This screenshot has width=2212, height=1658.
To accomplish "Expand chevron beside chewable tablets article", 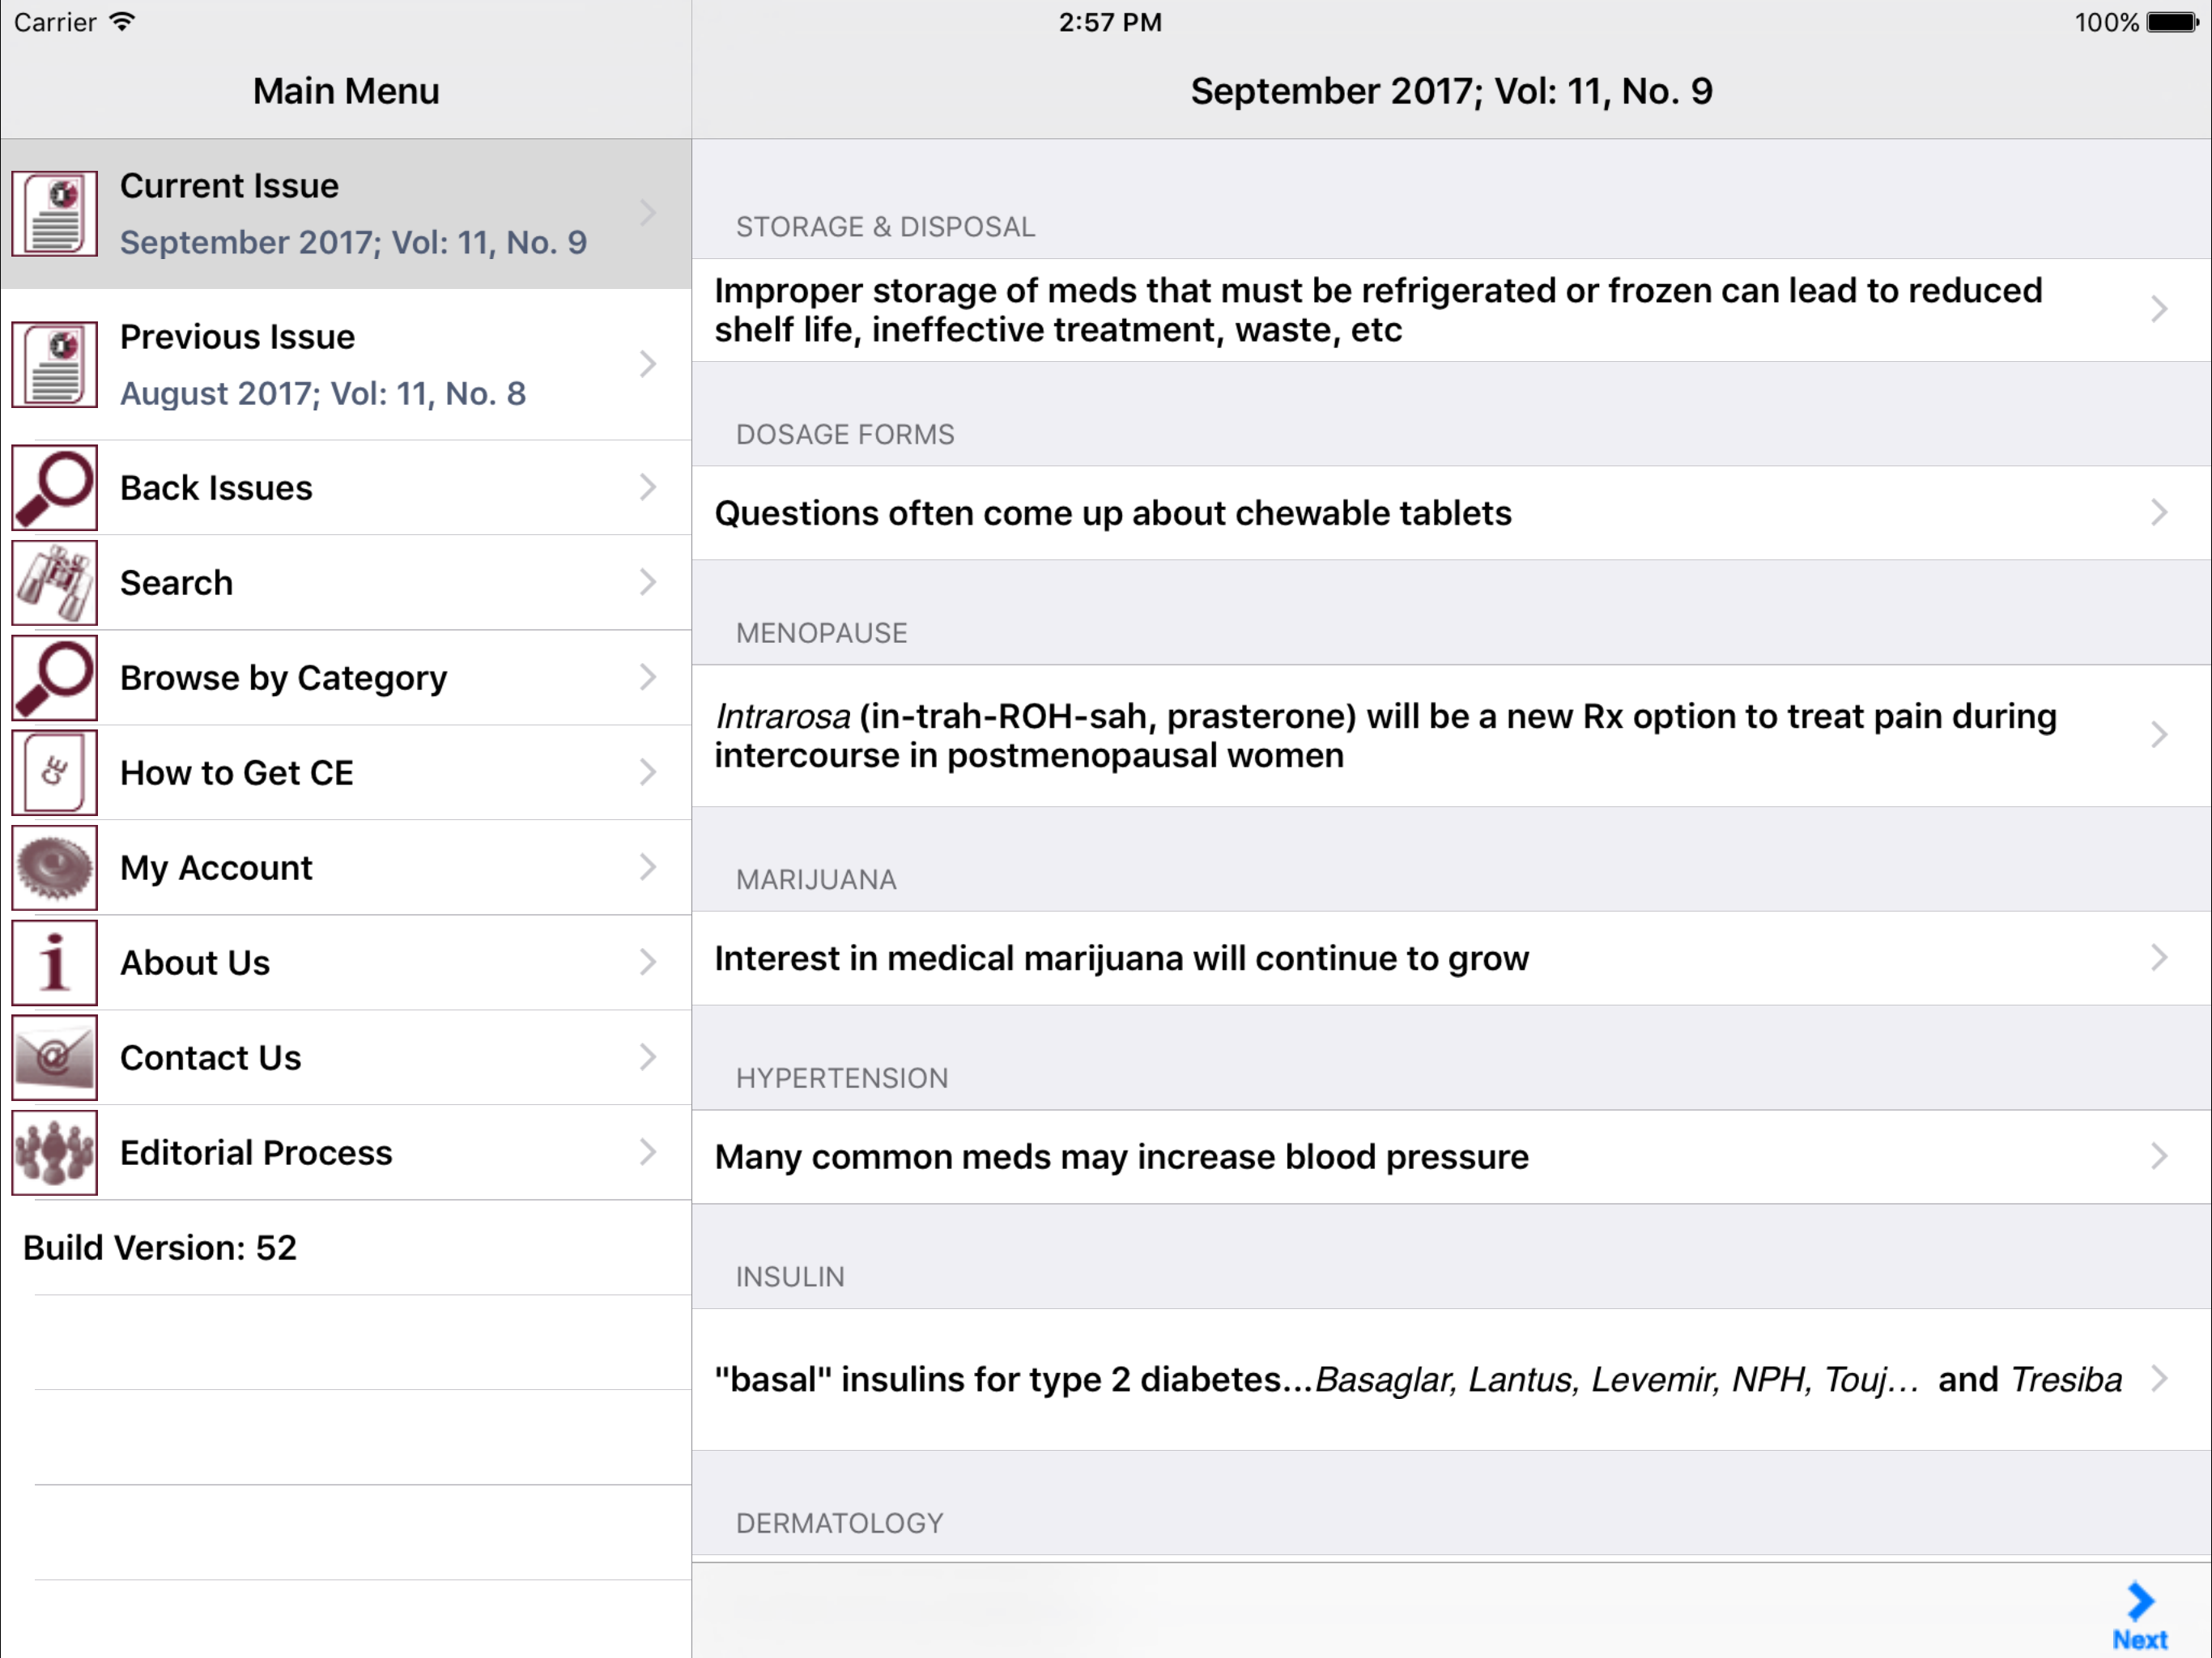I will pyautogui.click(x=2159, y=513).
